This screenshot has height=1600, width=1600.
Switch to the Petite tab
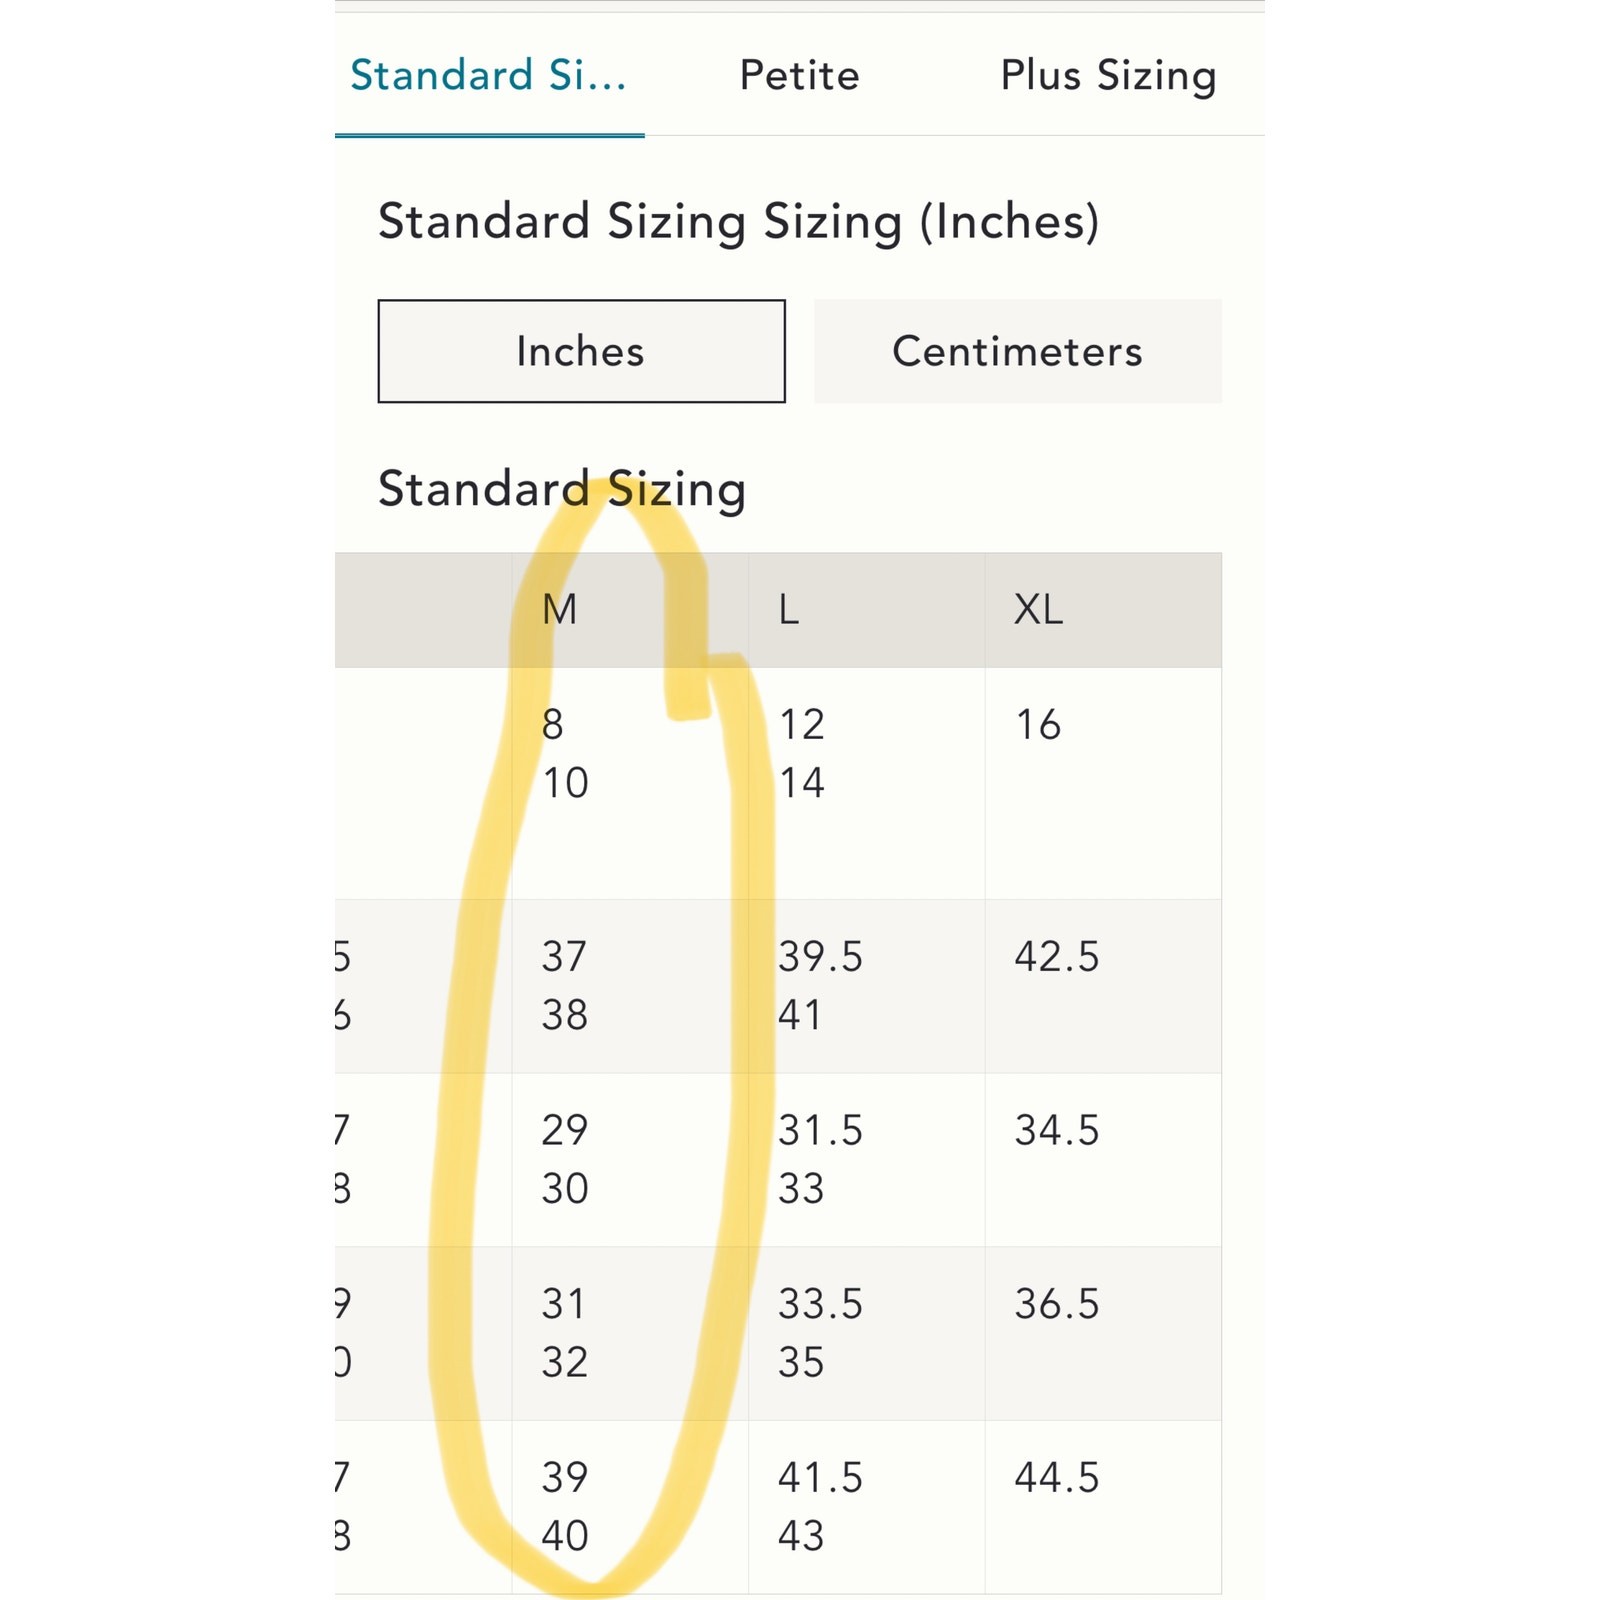pos(799,76)
